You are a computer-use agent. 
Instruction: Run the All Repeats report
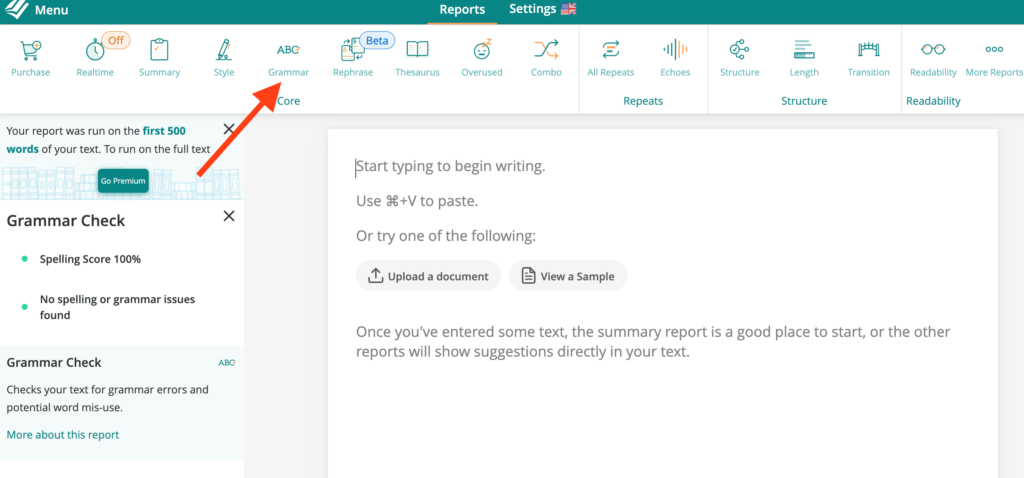611,58
